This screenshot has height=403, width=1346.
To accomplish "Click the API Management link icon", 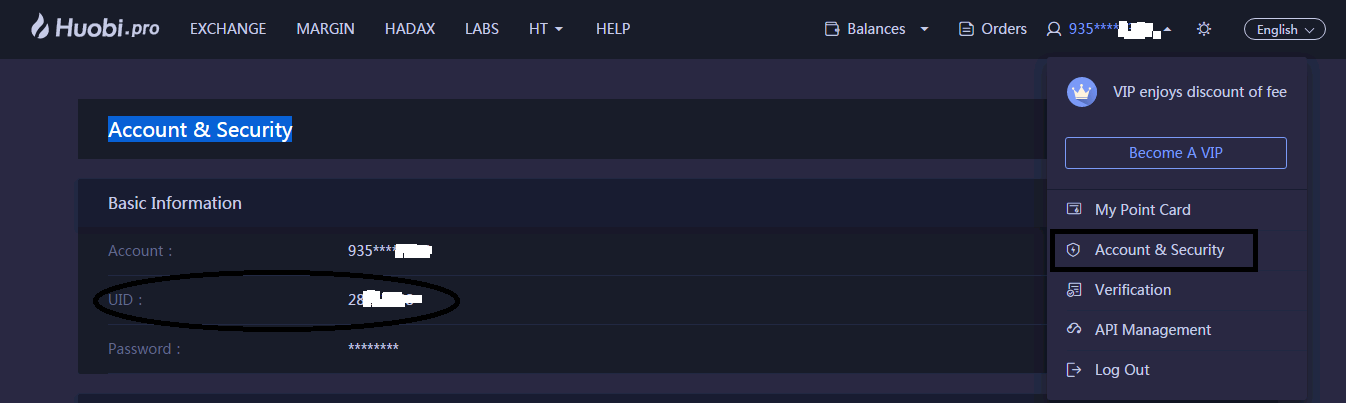I will point(1075,330).
